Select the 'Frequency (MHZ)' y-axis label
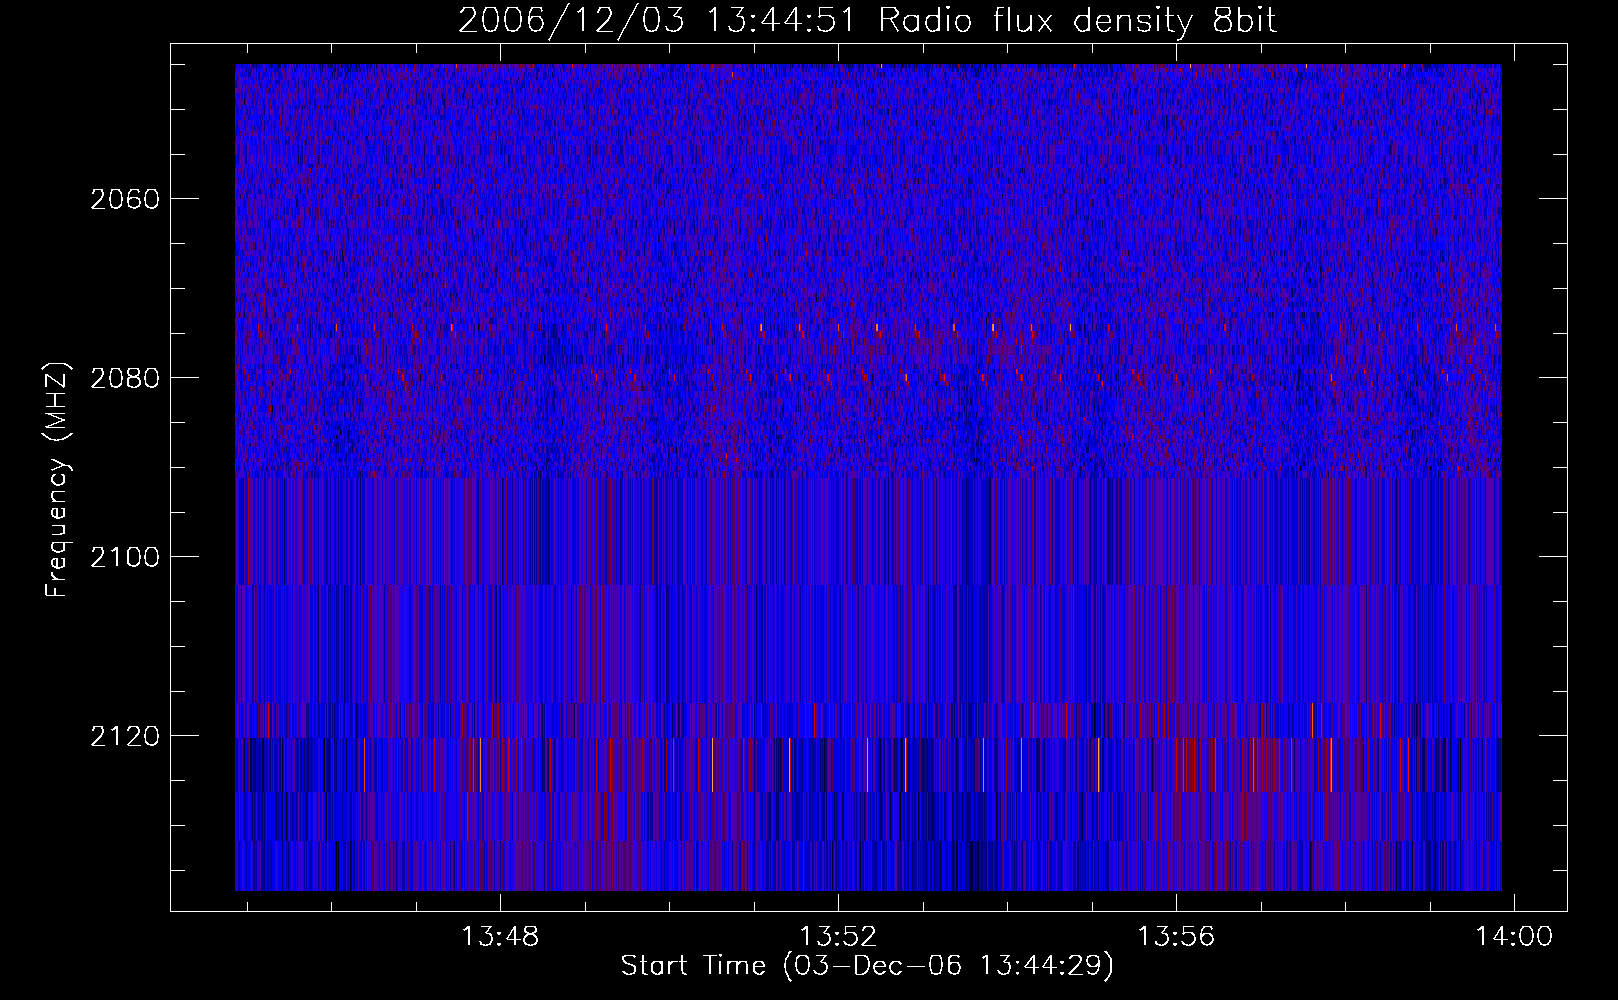 click(57, 480)
